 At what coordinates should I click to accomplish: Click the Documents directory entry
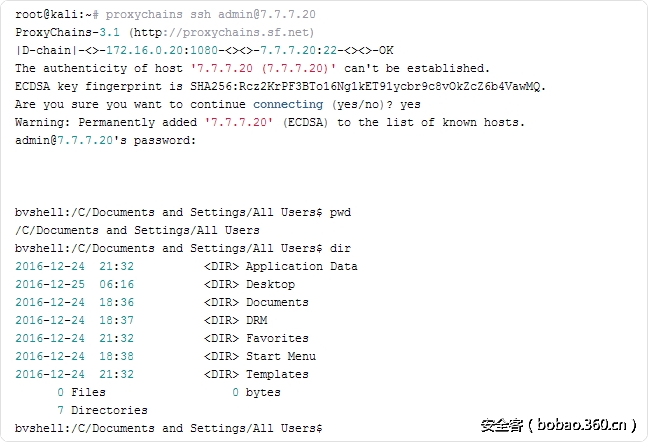277,302
